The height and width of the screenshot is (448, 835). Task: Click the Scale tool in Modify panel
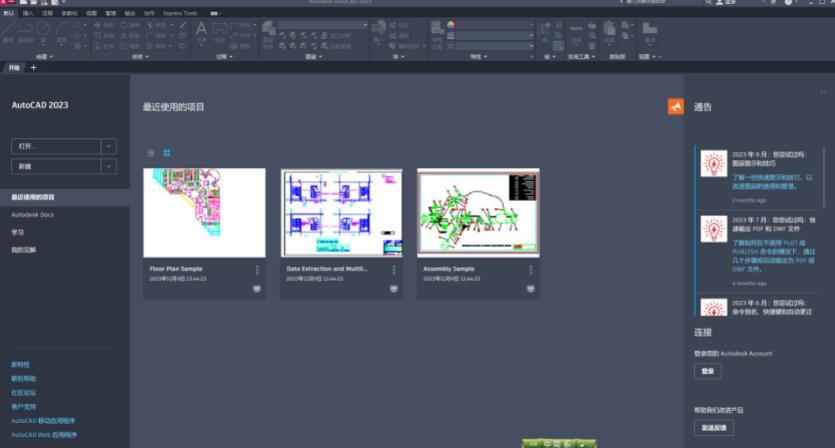coord(129,46)
